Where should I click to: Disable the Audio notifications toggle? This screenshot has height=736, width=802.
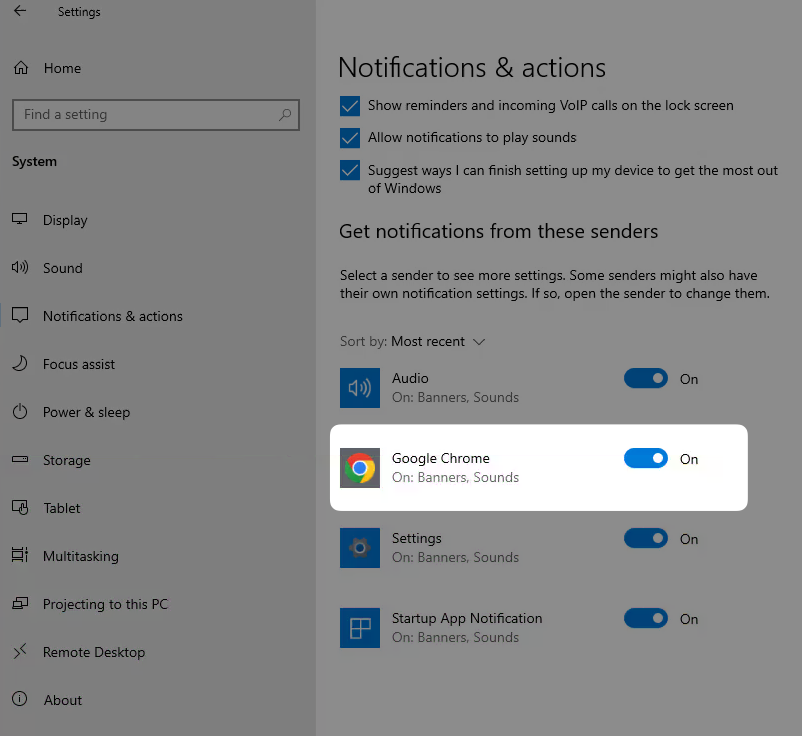coord(645,379)
